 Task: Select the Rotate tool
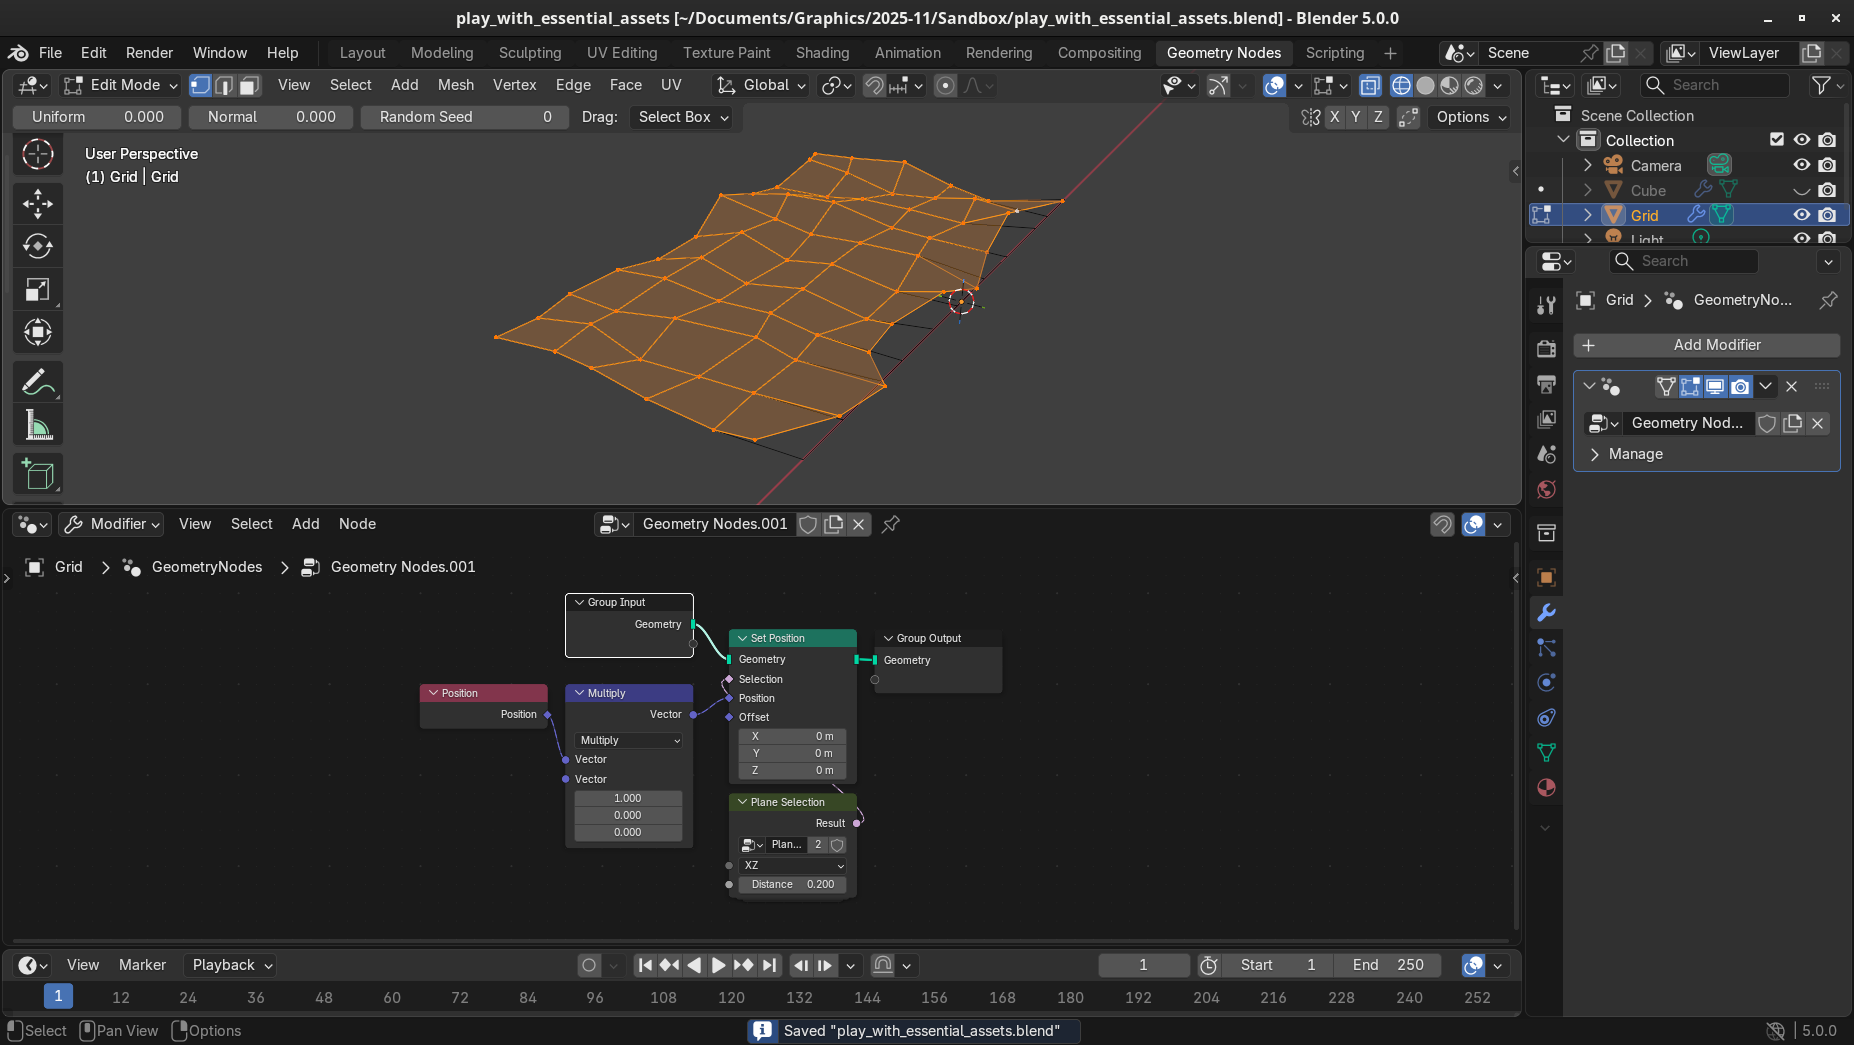[x=38, y=246]
